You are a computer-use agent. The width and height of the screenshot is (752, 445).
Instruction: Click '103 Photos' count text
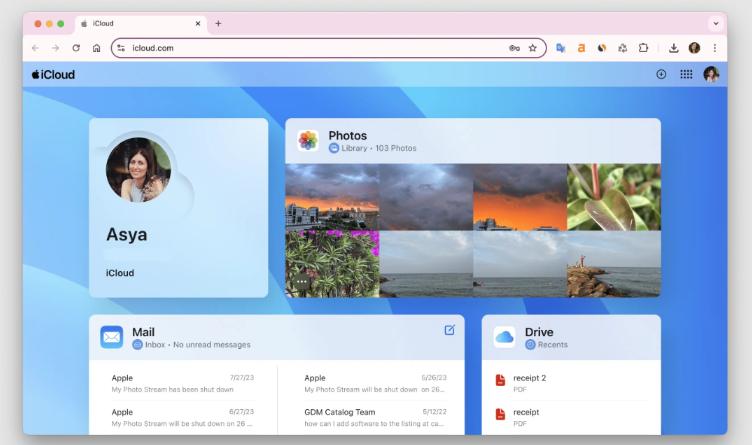[x=396, y=148]
